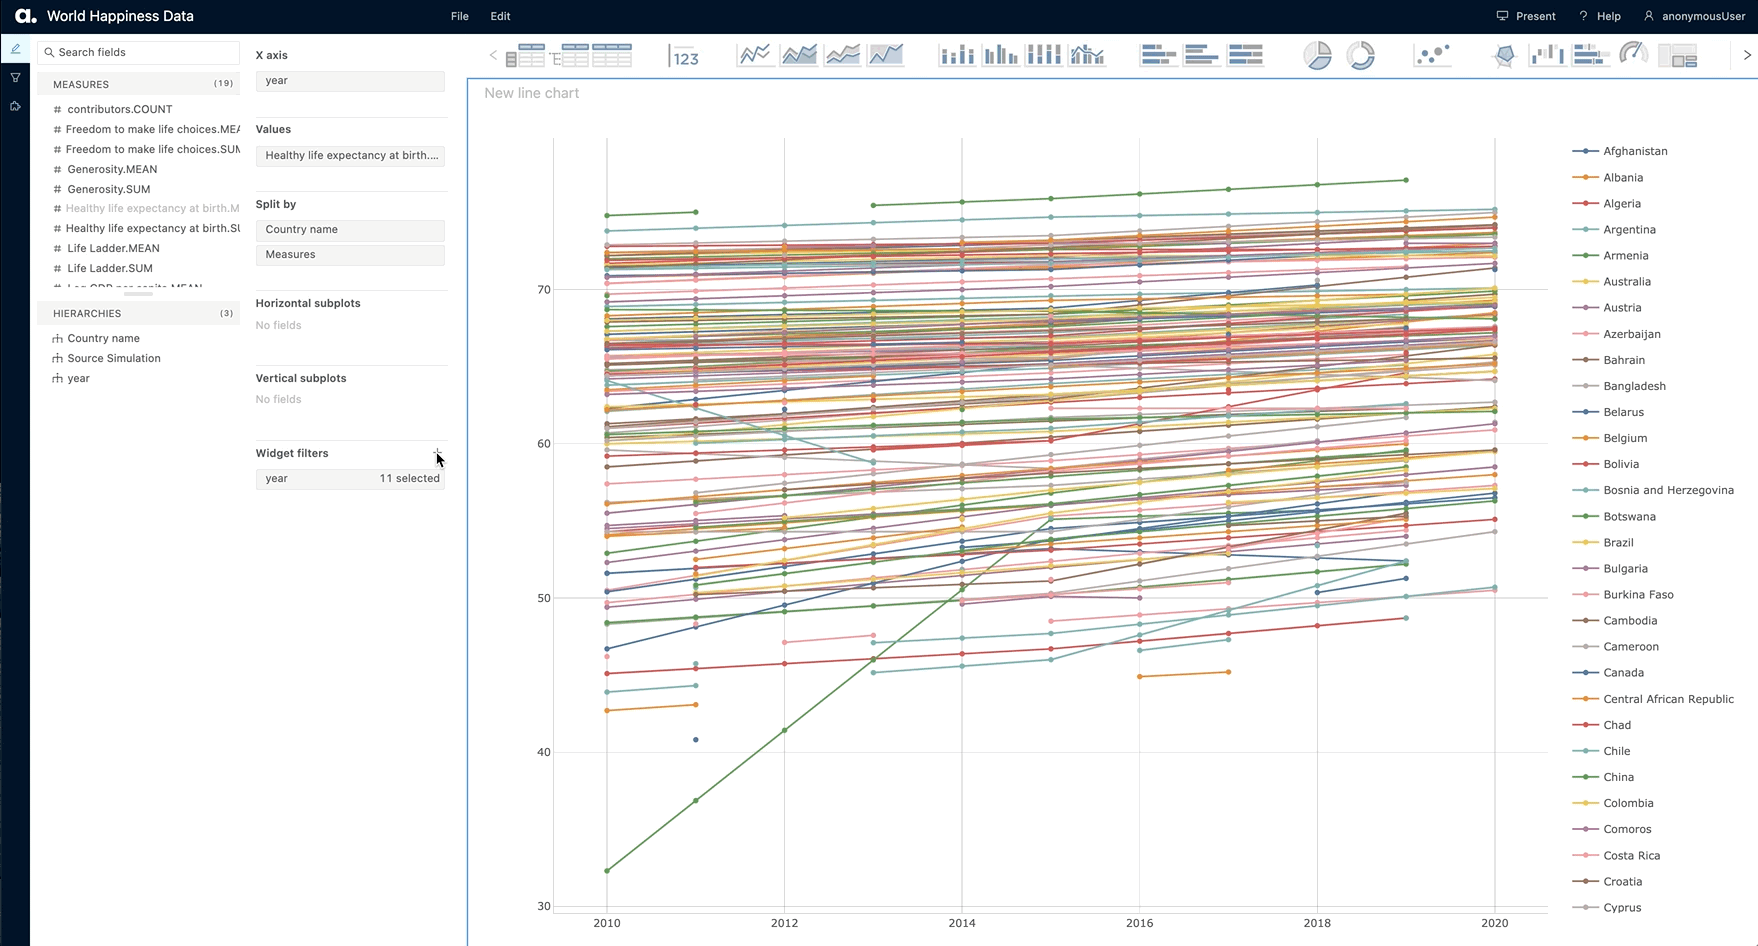1758x946 pixels.
Task: Select the 100% stacked columns icon
Action: 1043,55
